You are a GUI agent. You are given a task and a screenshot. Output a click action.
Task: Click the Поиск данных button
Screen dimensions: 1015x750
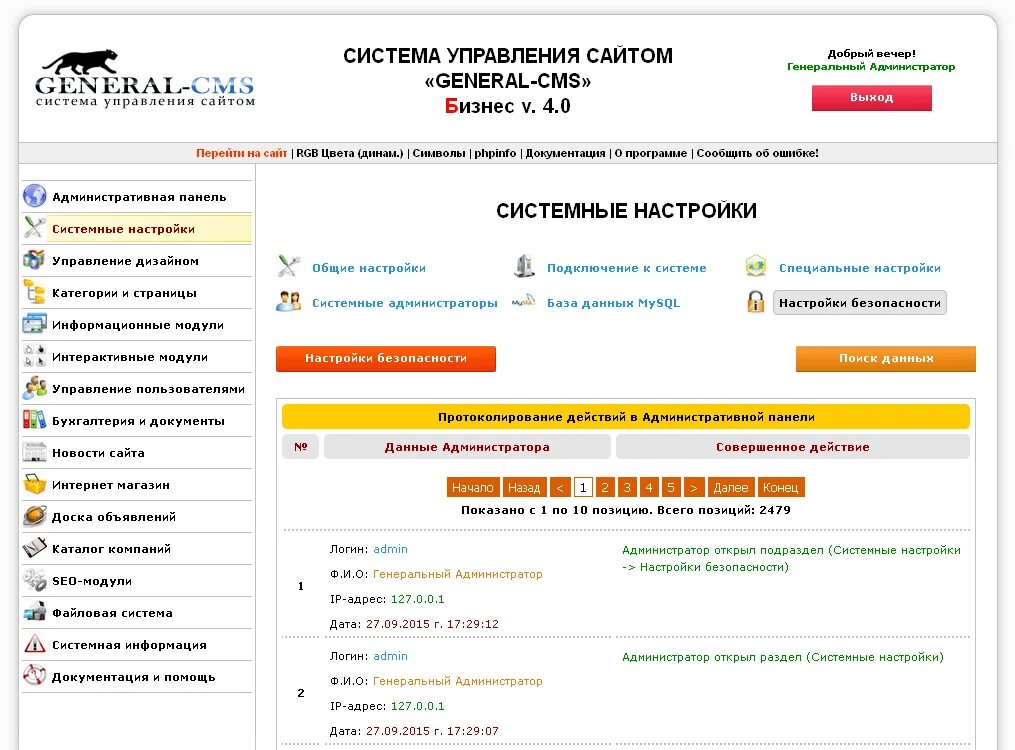pos(886,358)
